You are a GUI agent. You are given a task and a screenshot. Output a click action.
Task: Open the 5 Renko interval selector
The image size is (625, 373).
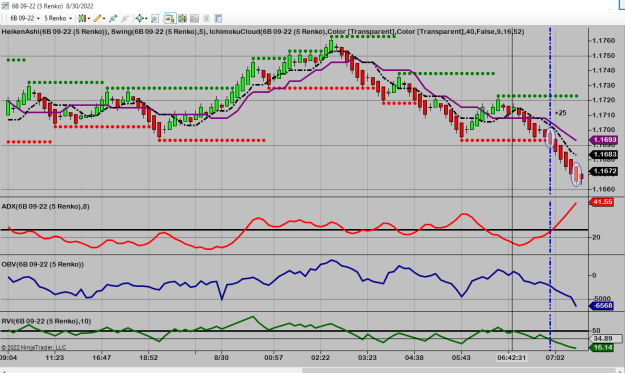58,18
